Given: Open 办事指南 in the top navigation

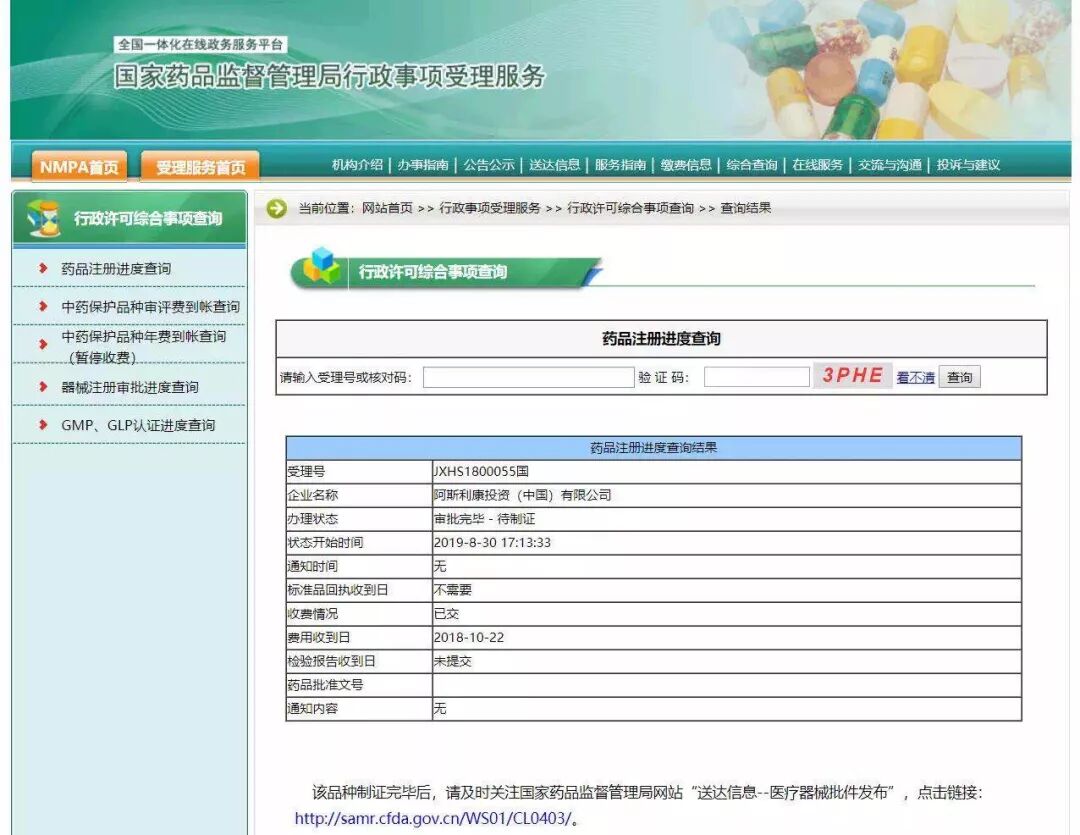Looking at the screenshot, I should click(x=423, y=165).
